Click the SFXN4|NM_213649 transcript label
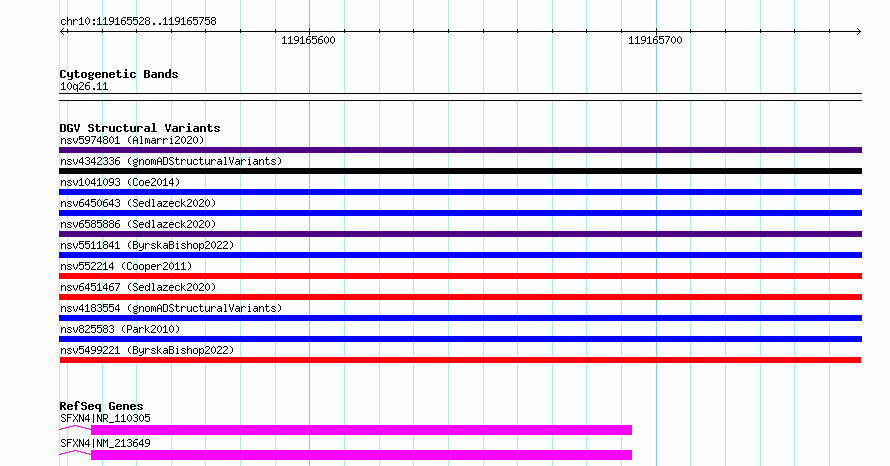The height and width of the screenshot is (466, 890). pyautogui.click(x=106, y=443)
